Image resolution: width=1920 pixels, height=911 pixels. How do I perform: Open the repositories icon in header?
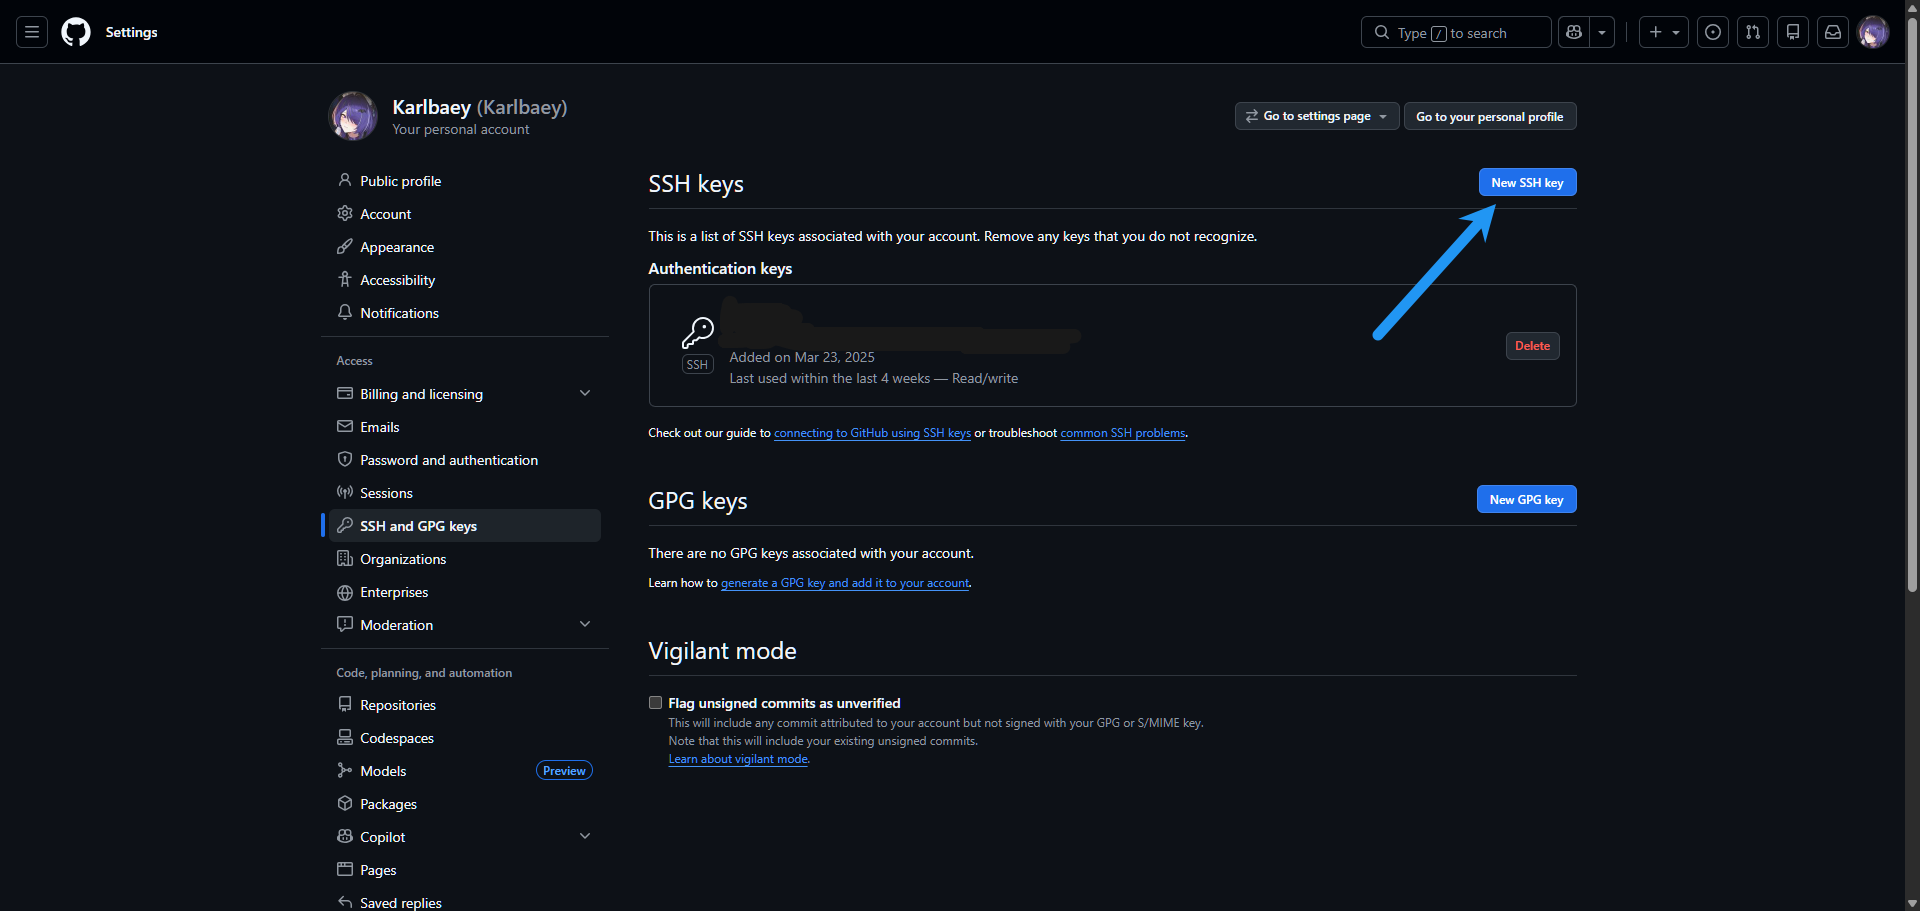1793,32
